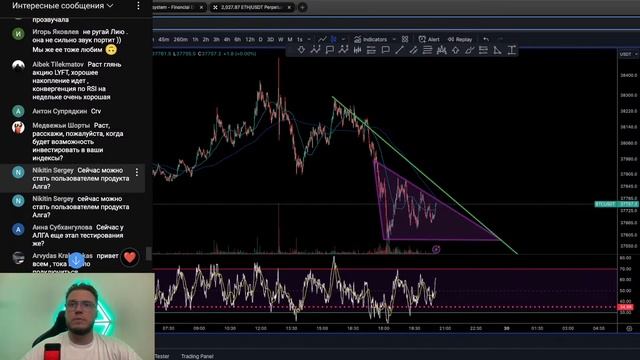This screenshot has height=360, width=640.
Task: Pick the horizontal levels drawing tool
Action: point(371,50)
